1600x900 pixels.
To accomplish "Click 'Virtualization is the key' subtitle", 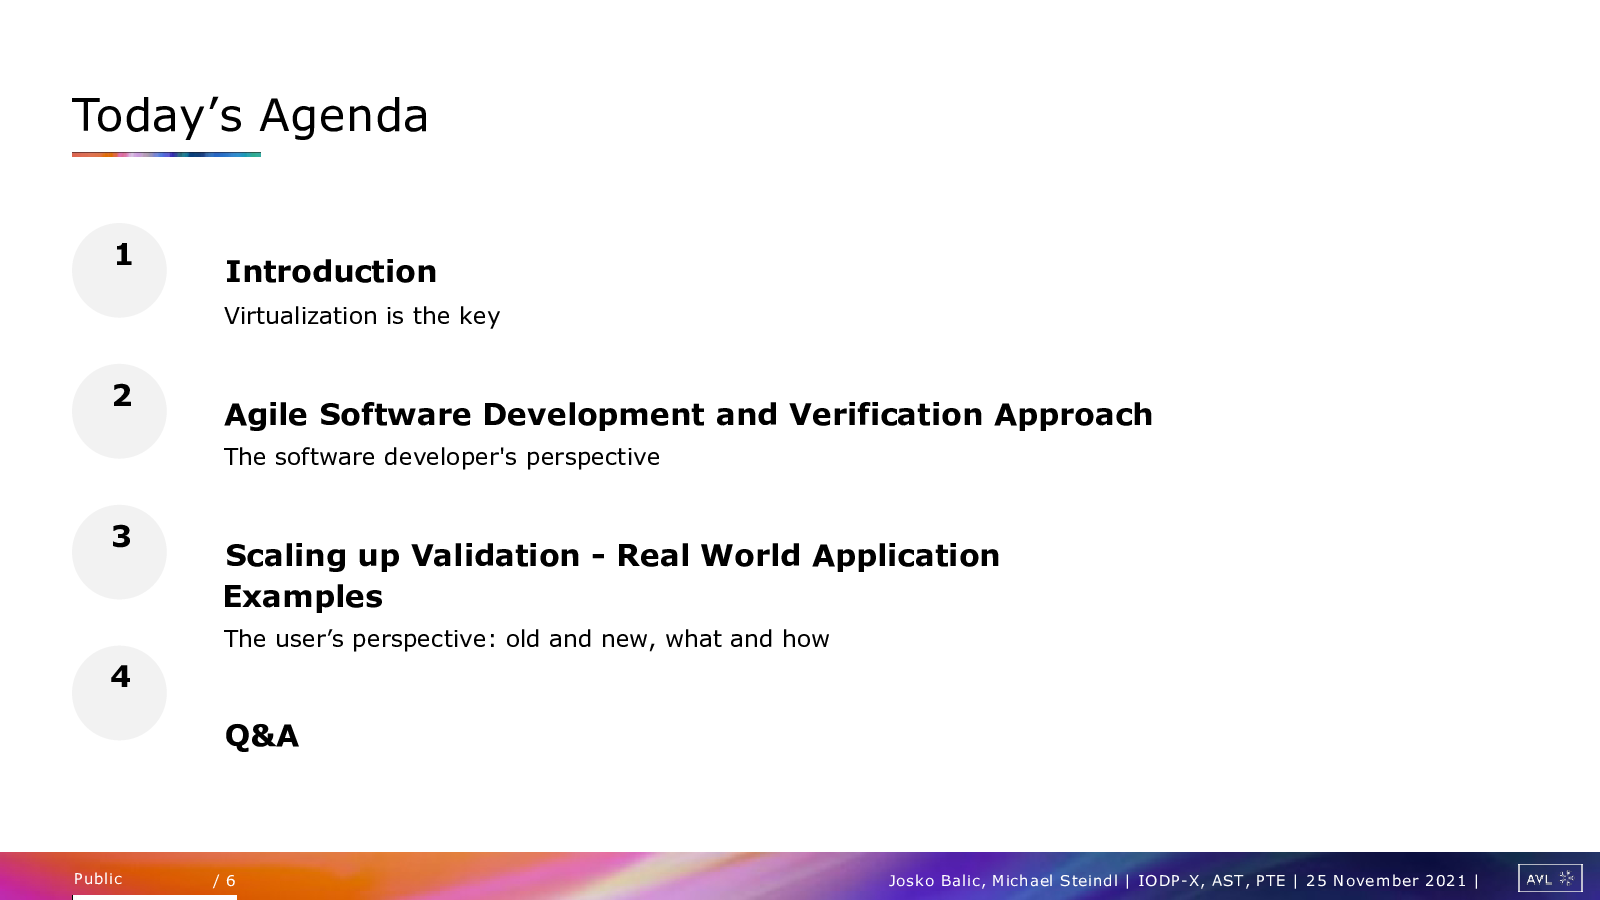I will [362, 316].
